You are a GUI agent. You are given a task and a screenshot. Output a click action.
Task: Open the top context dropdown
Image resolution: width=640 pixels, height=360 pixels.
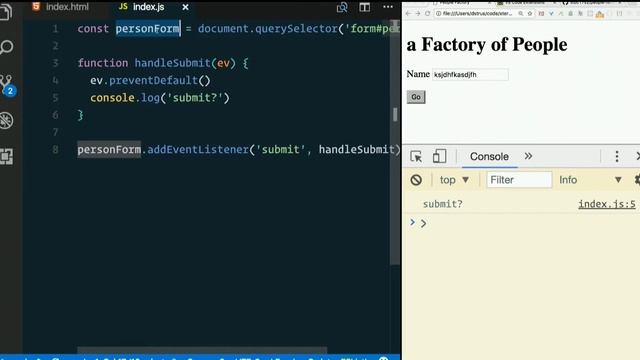click(454, 180)
